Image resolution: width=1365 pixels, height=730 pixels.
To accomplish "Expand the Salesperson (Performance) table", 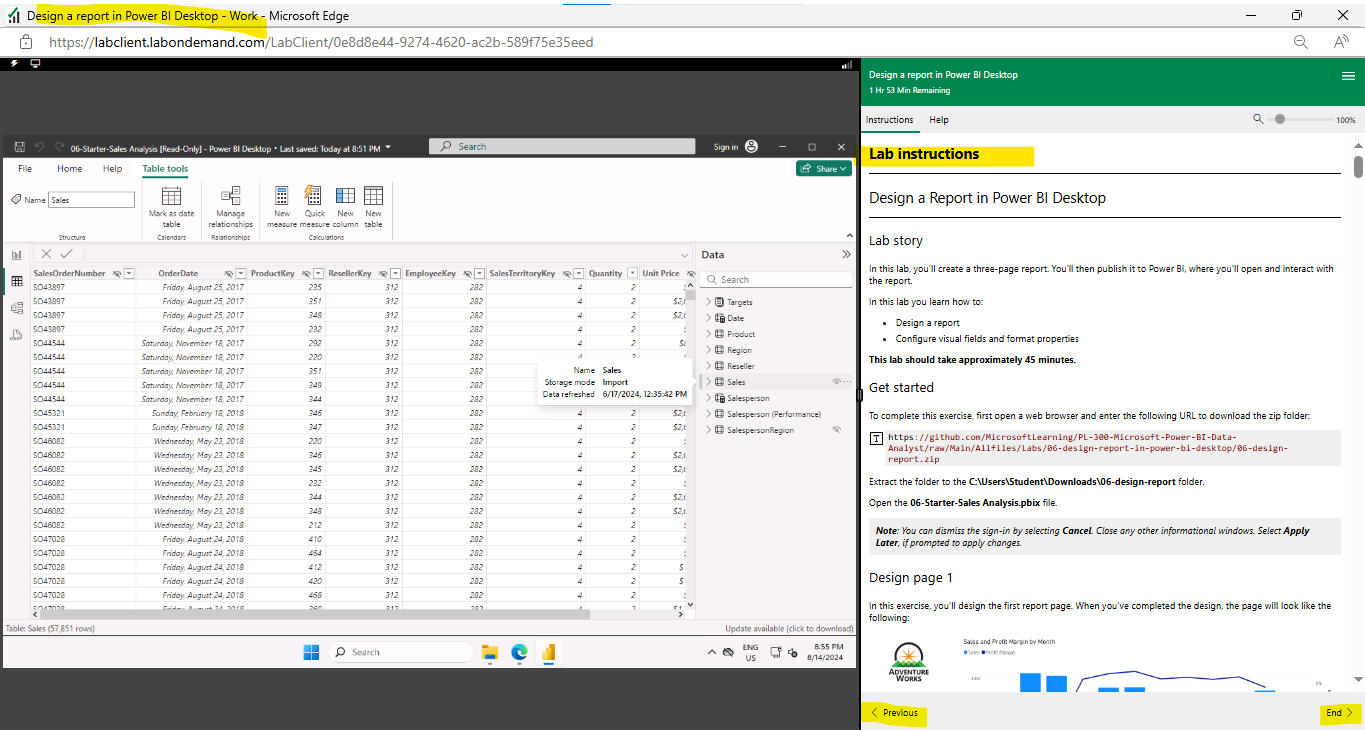I will tap(708, 414).
